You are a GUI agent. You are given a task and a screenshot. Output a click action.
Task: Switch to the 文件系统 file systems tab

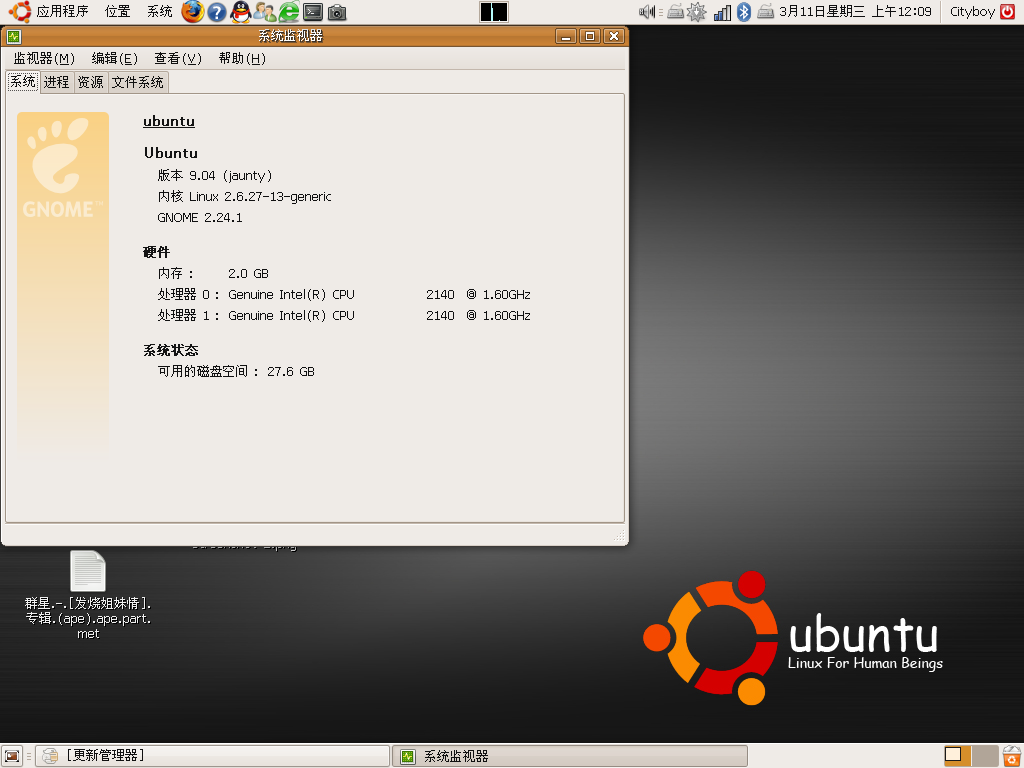(x=137, y=82)
